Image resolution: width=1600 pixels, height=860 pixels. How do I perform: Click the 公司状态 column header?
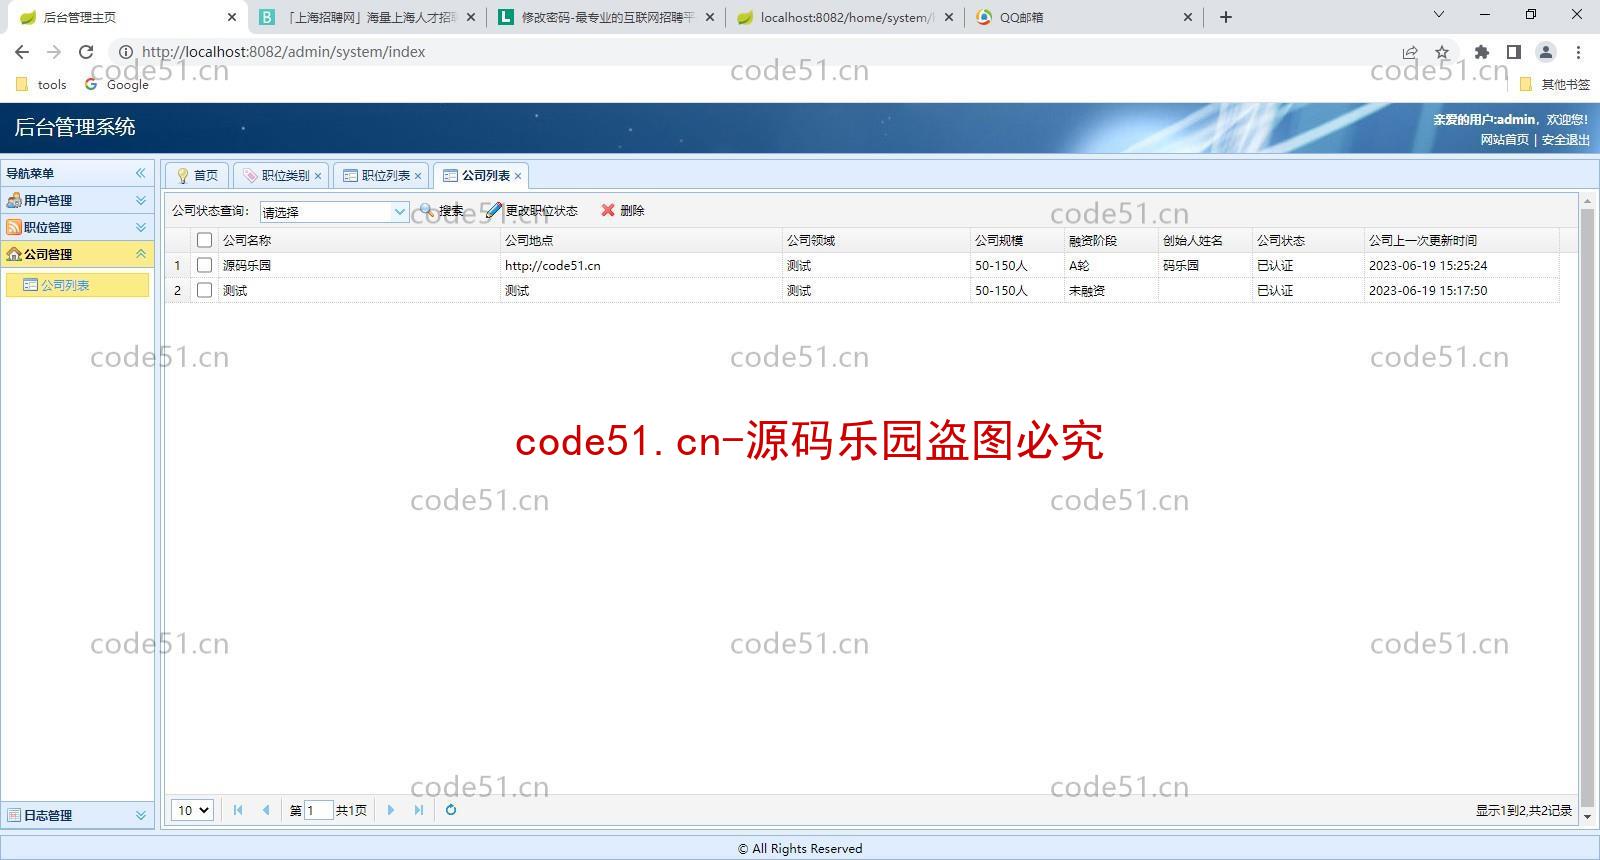[x=1308, y=240]
